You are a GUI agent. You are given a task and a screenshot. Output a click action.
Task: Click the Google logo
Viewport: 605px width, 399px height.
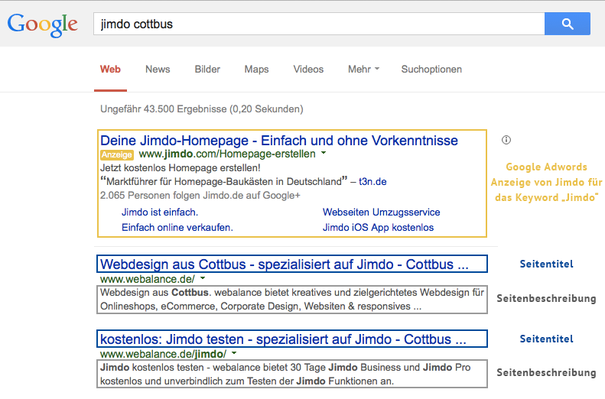coord(42,25)
